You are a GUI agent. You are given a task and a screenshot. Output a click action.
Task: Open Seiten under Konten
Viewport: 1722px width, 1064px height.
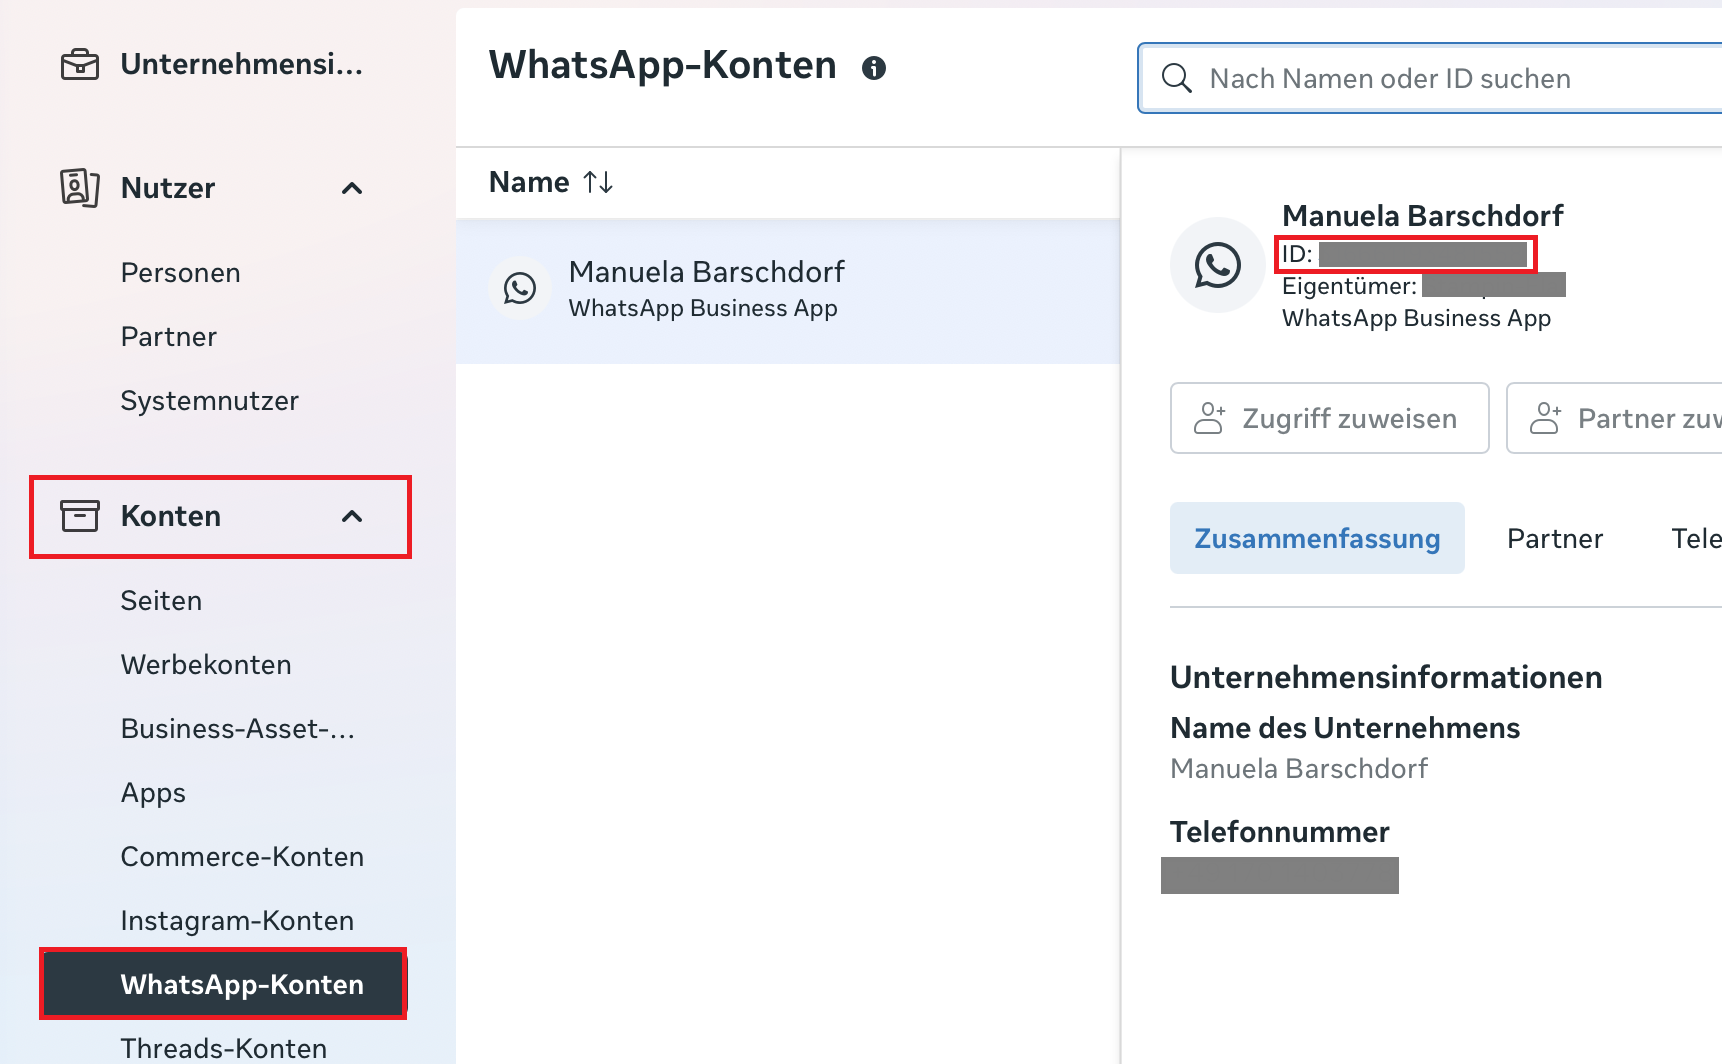162,601
